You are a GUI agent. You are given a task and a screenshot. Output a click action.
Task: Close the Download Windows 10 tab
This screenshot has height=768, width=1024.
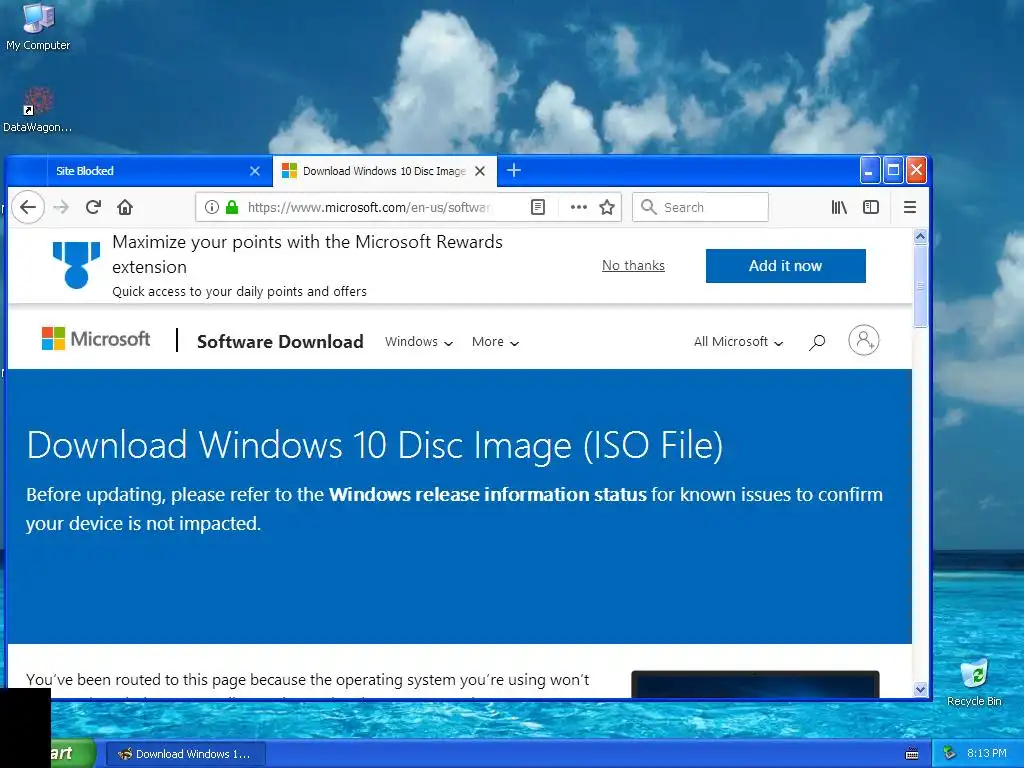480,171
